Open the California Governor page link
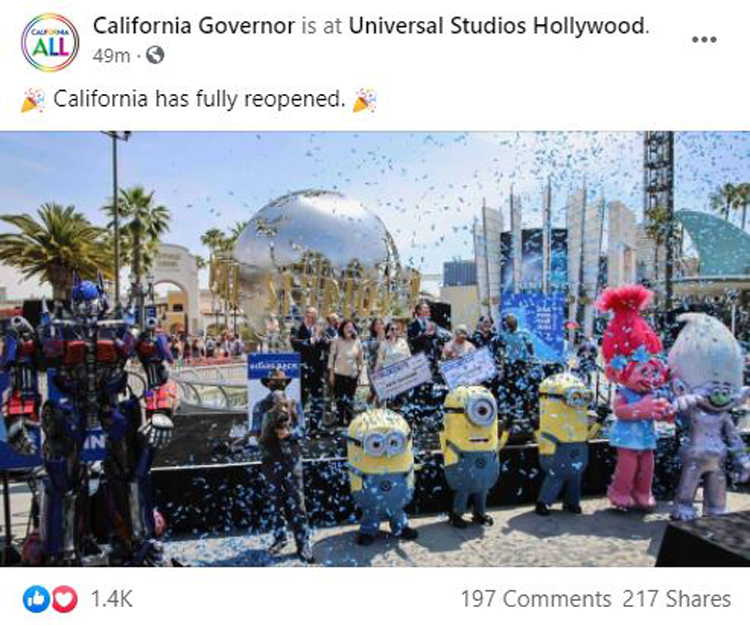 pyautogui.click(x=194, y=26)
